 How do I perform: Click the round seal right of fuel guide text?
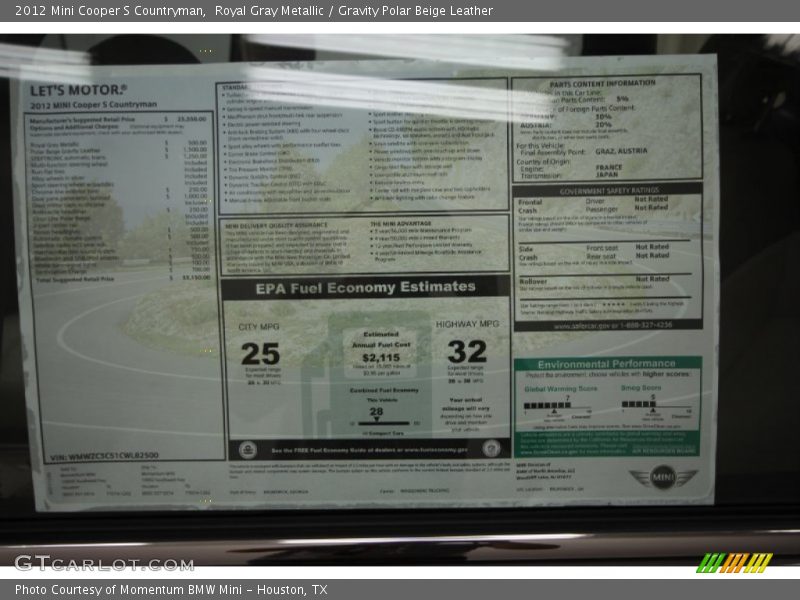[x=491, y=448]
